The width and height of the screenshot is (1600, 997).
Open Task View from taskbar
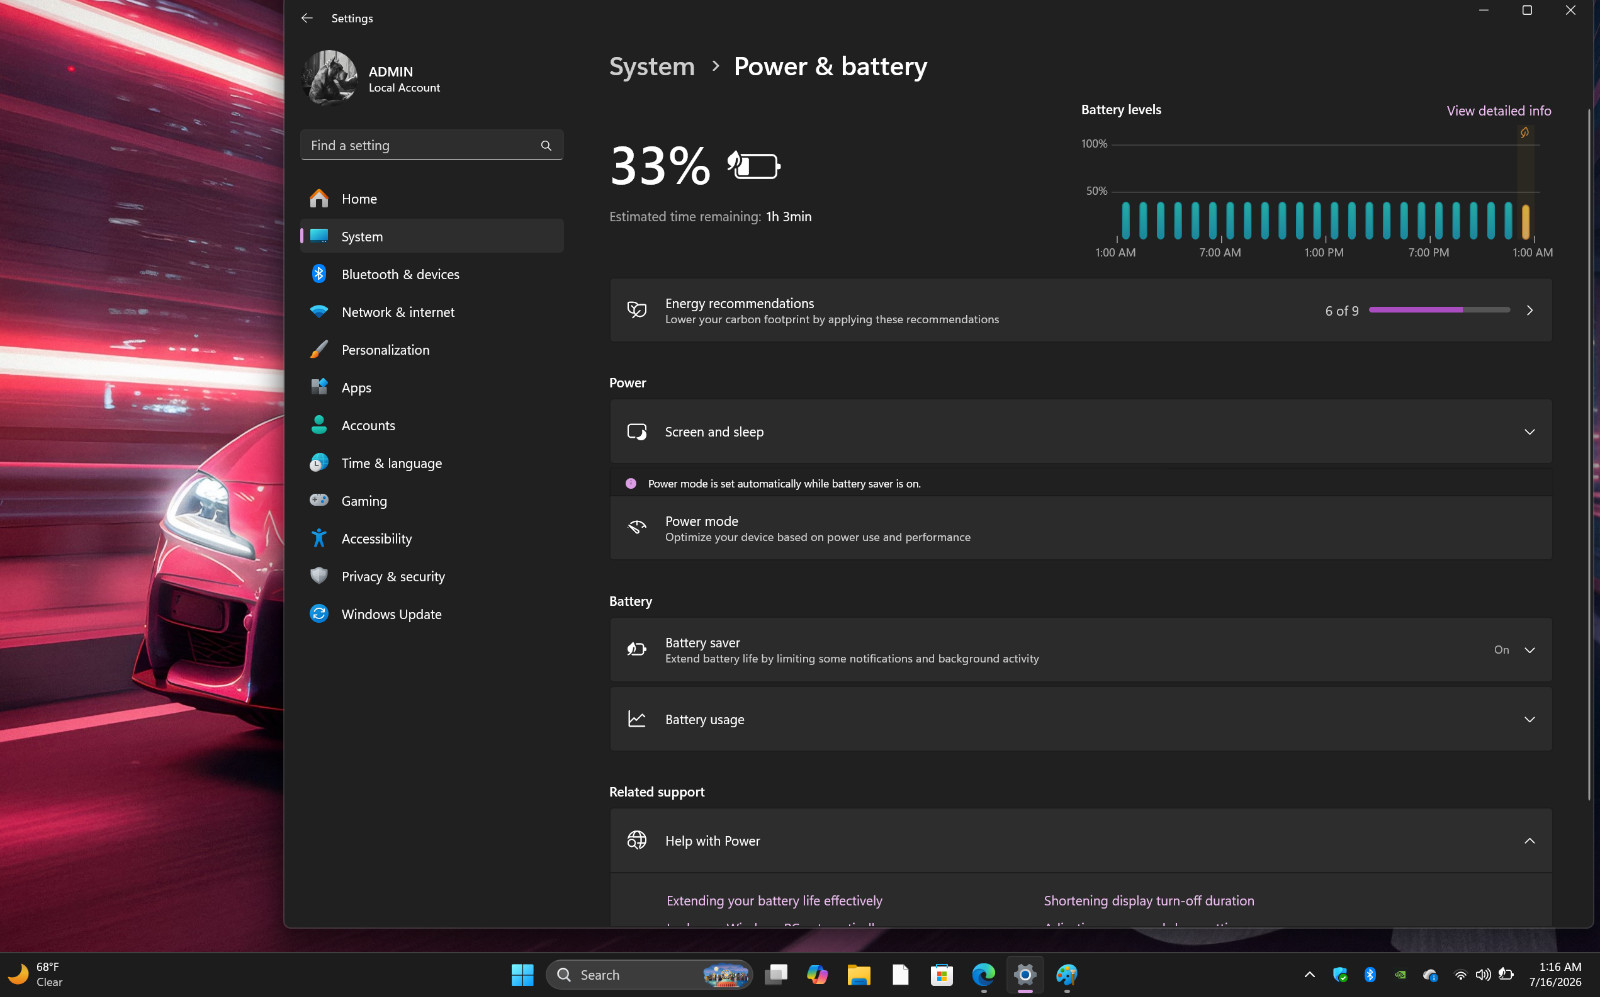tap(777, 975)
